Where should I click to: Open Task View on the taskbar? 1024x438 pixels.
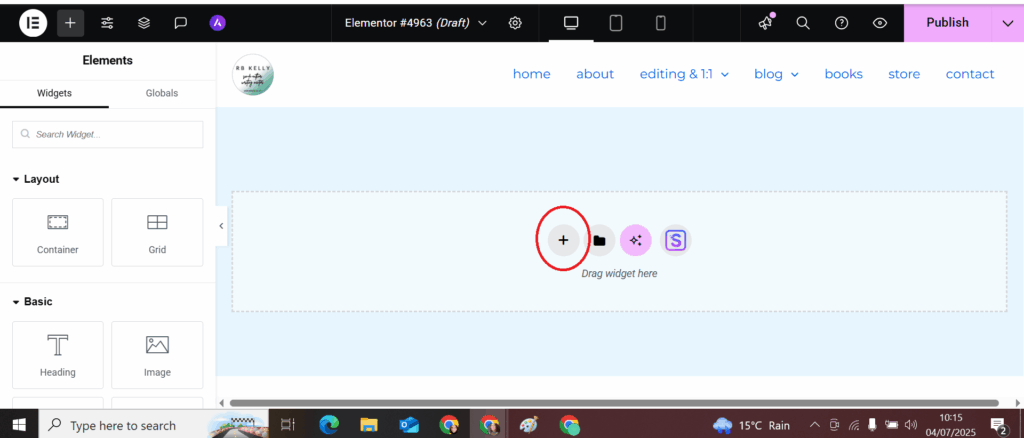287,425
